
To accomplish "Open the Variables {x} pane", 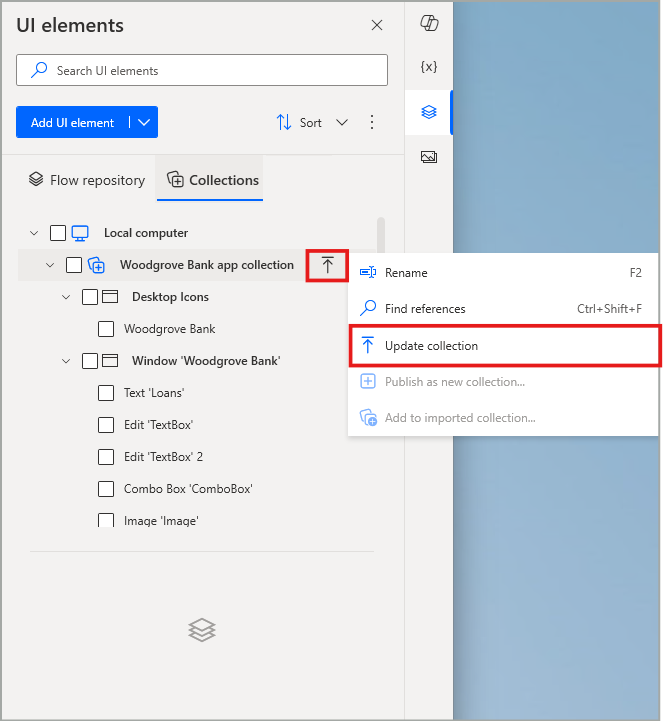I will 429,67.
